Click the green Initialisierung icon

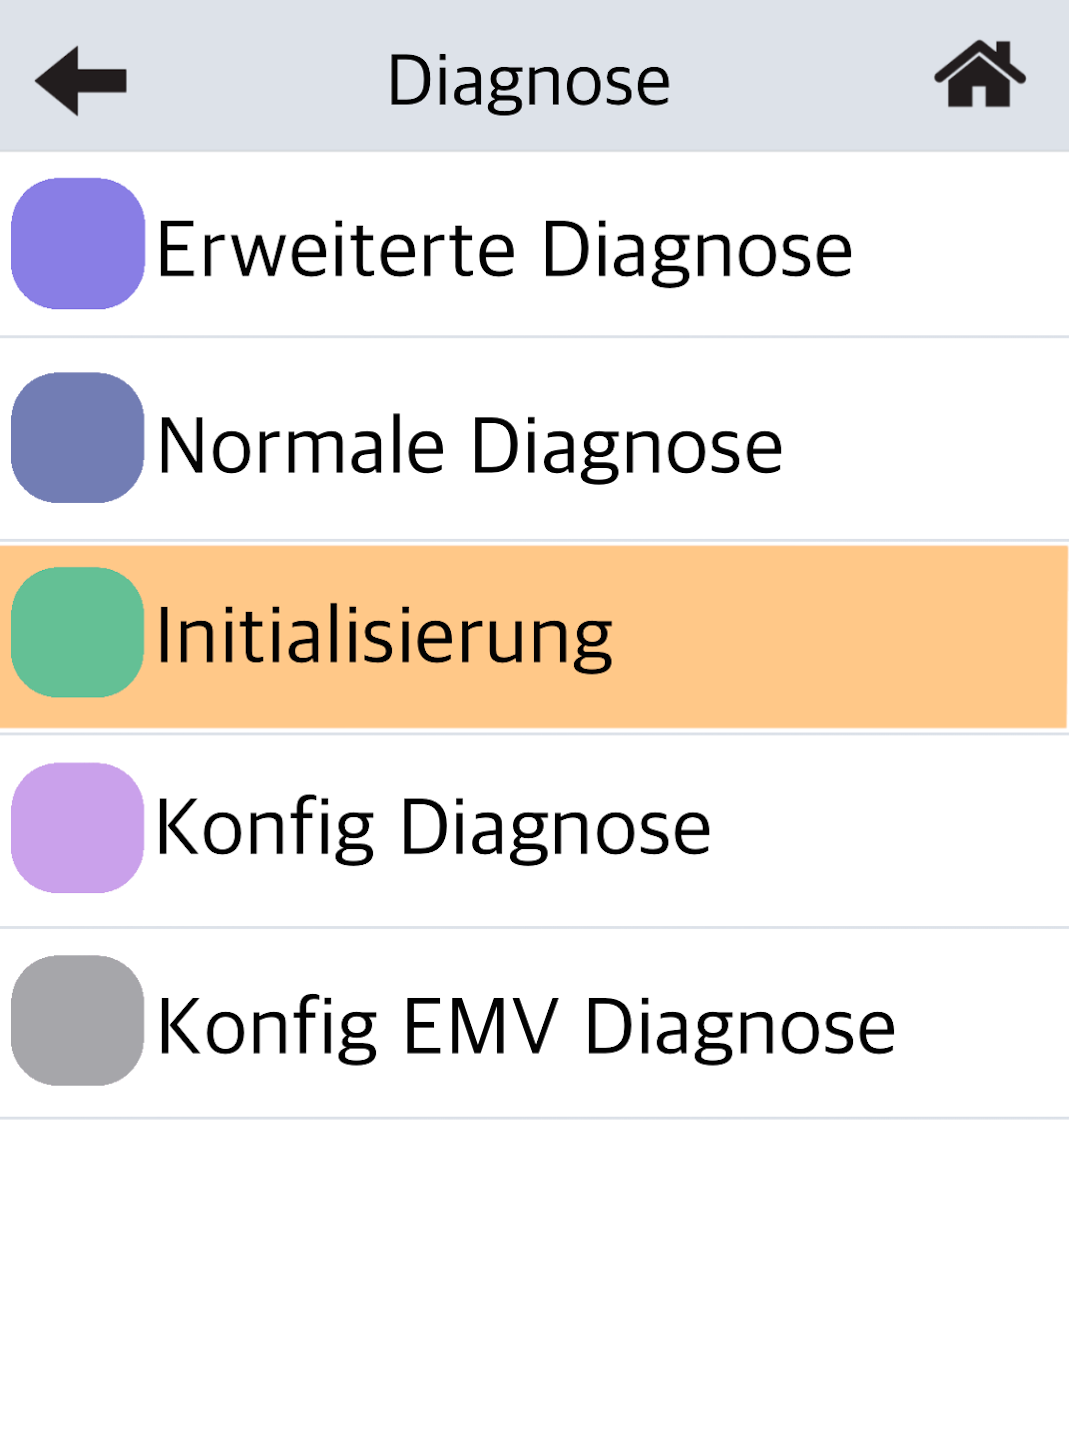[x=78, y=633]
